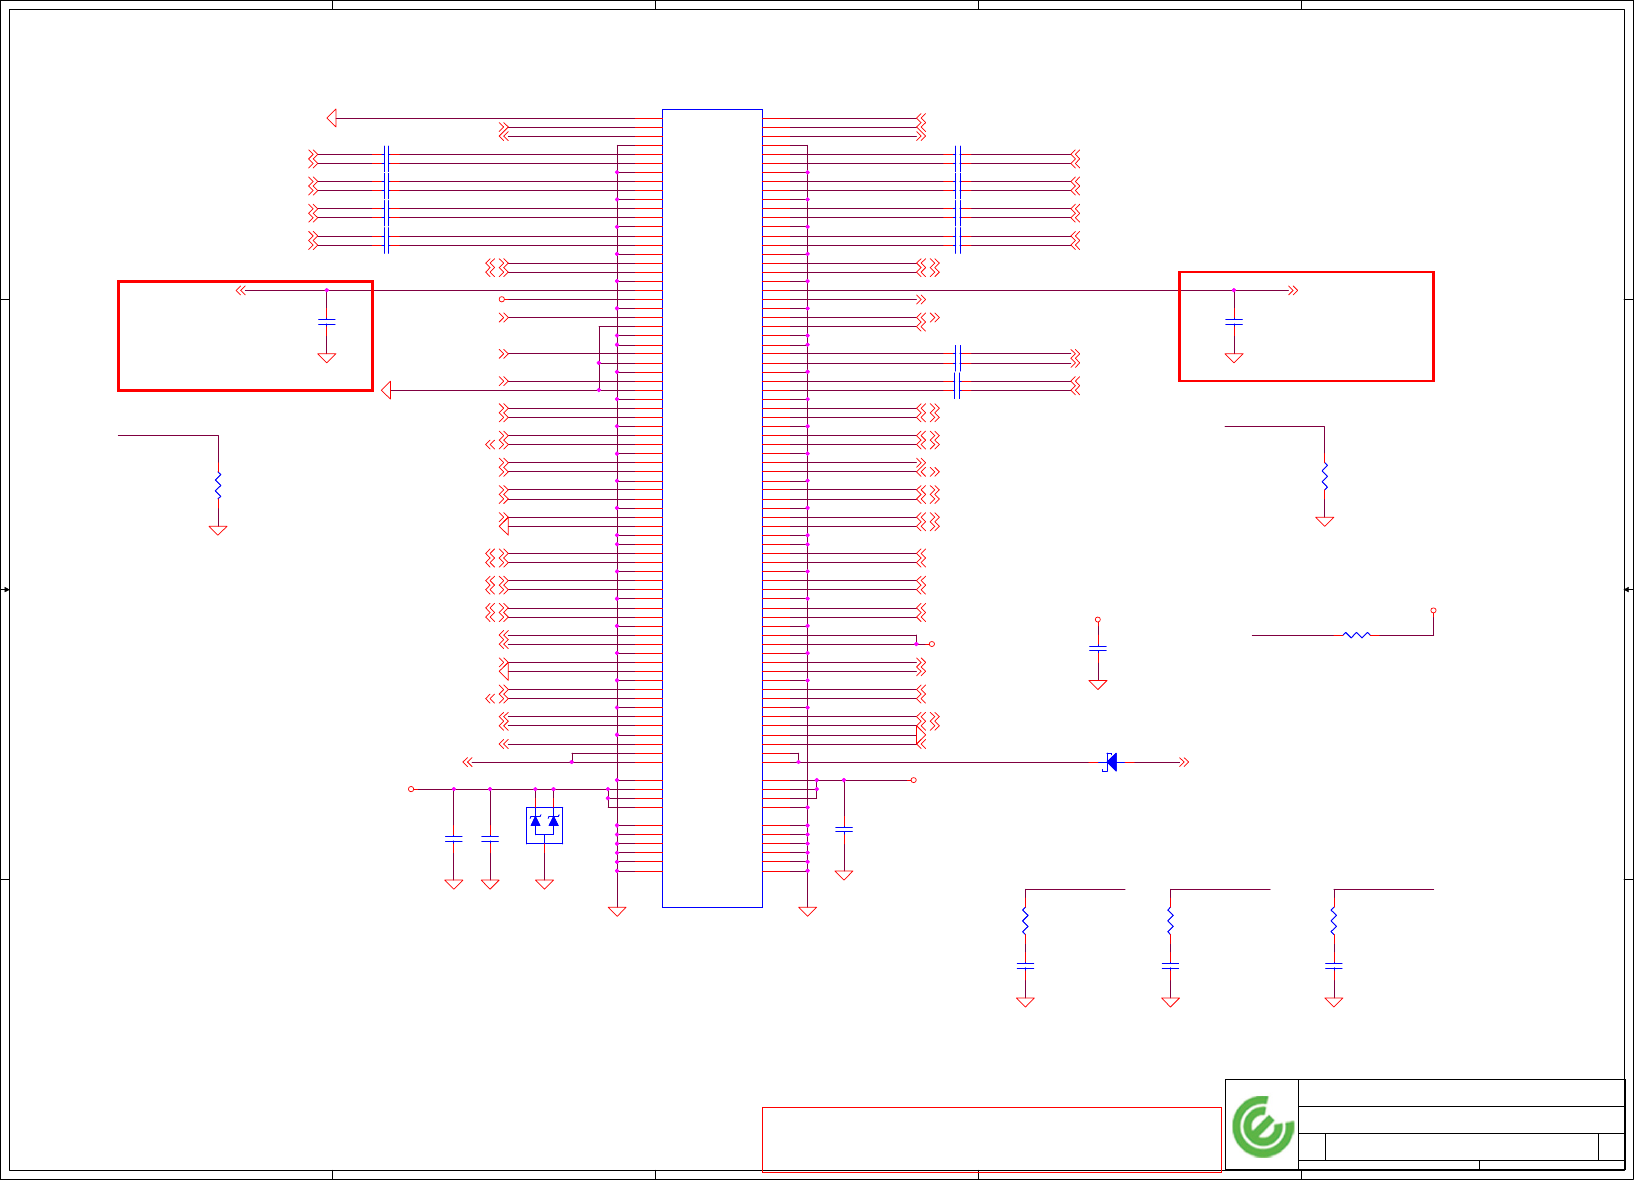
Task: Click the green circular company logo
Action: click(1263, 1126)
